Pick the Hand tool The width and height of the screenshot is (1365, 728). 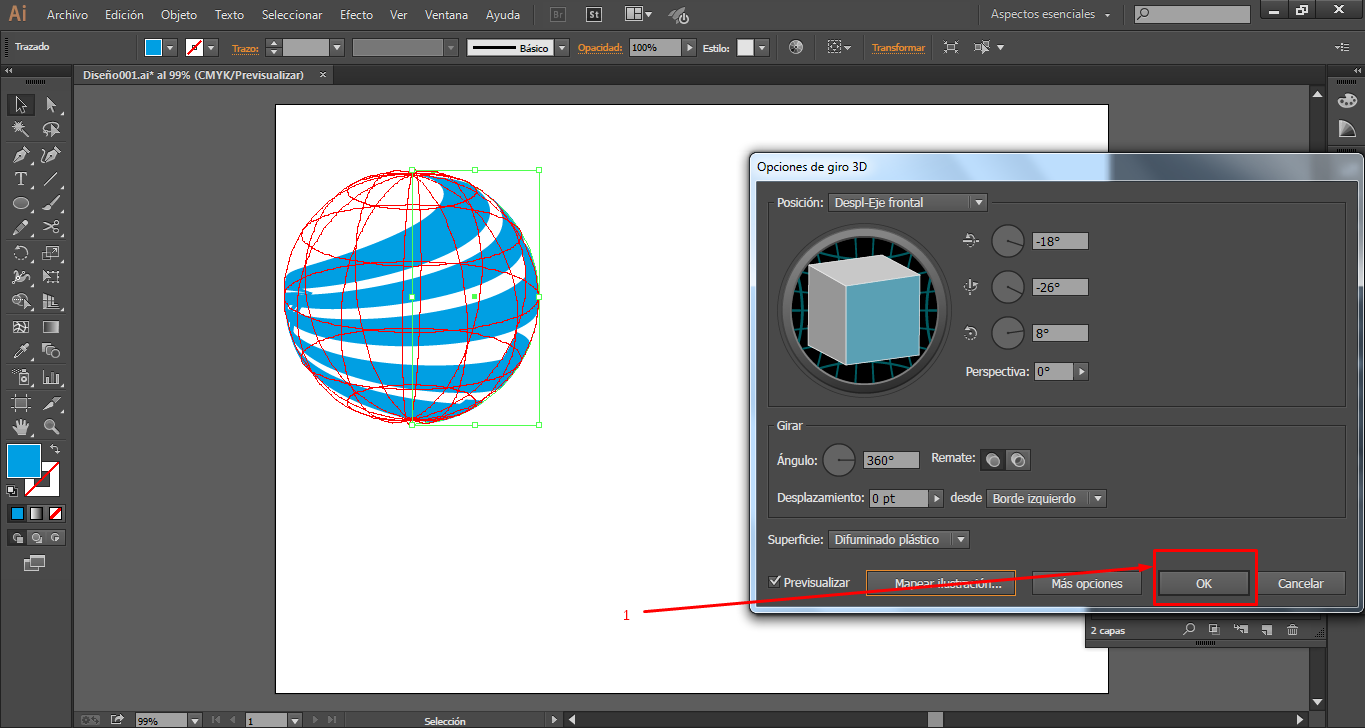[20, 427]
